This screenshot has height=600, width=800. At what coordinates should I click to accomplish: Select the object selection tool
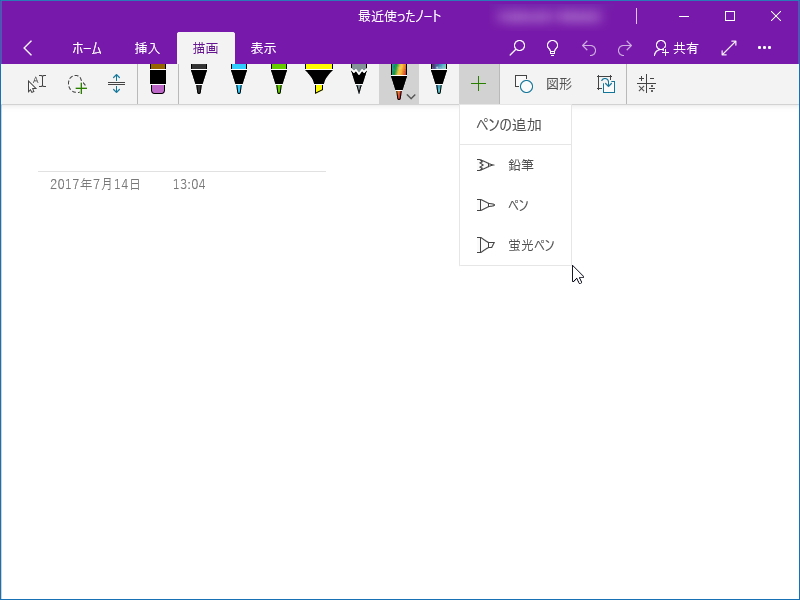[35, 84]
